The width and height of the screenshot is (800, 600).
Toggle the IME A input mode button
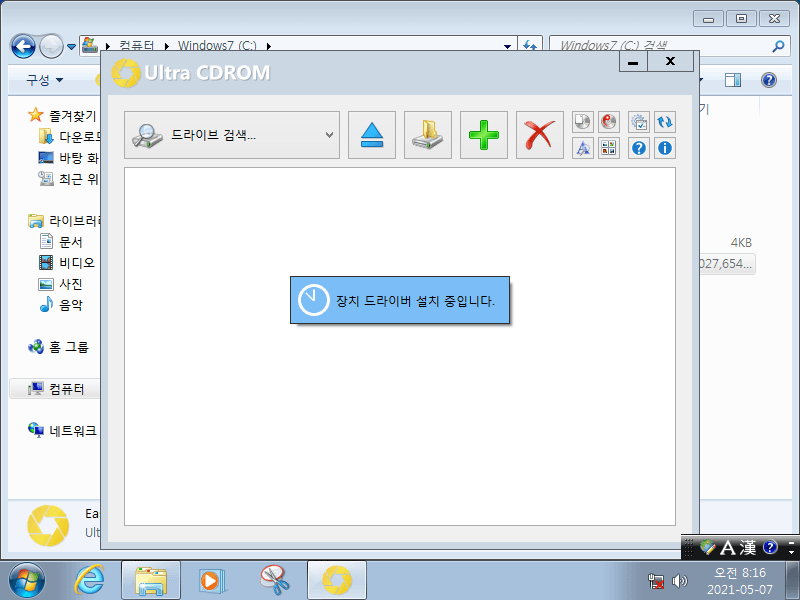tap(728, 548)
